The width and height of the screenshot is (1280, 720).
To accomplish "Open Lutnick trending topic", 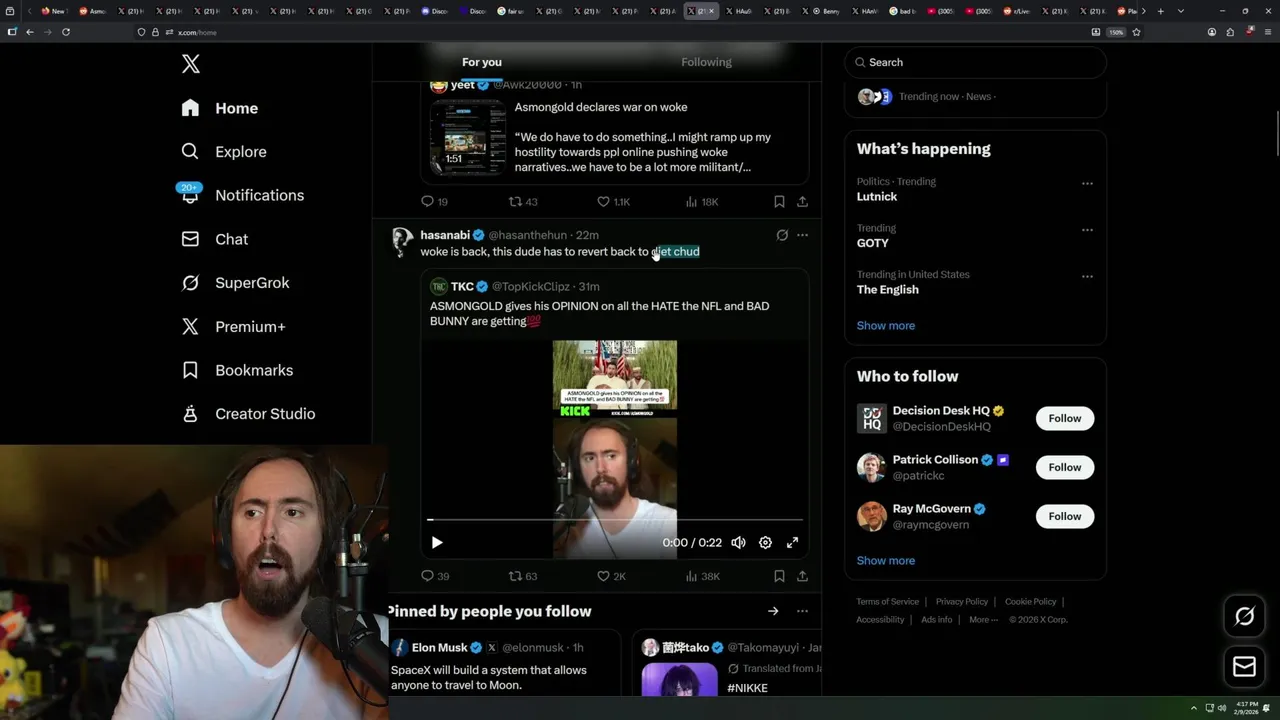I will [x=877, y=197].
